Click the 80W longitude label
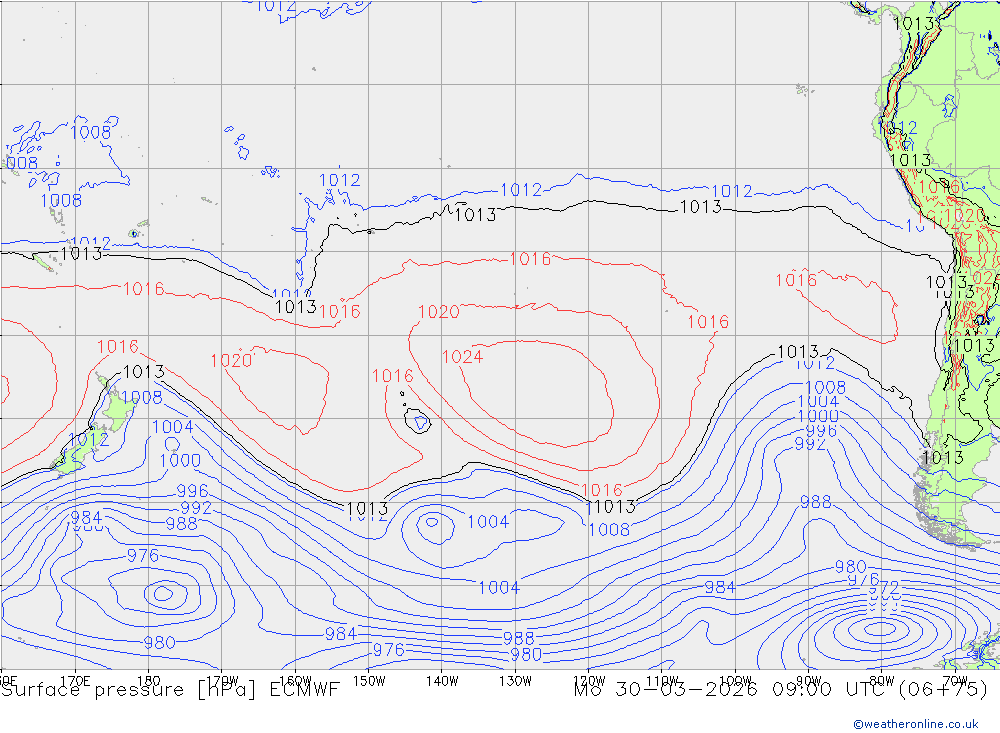The image size is (1000, 733). 882,680
